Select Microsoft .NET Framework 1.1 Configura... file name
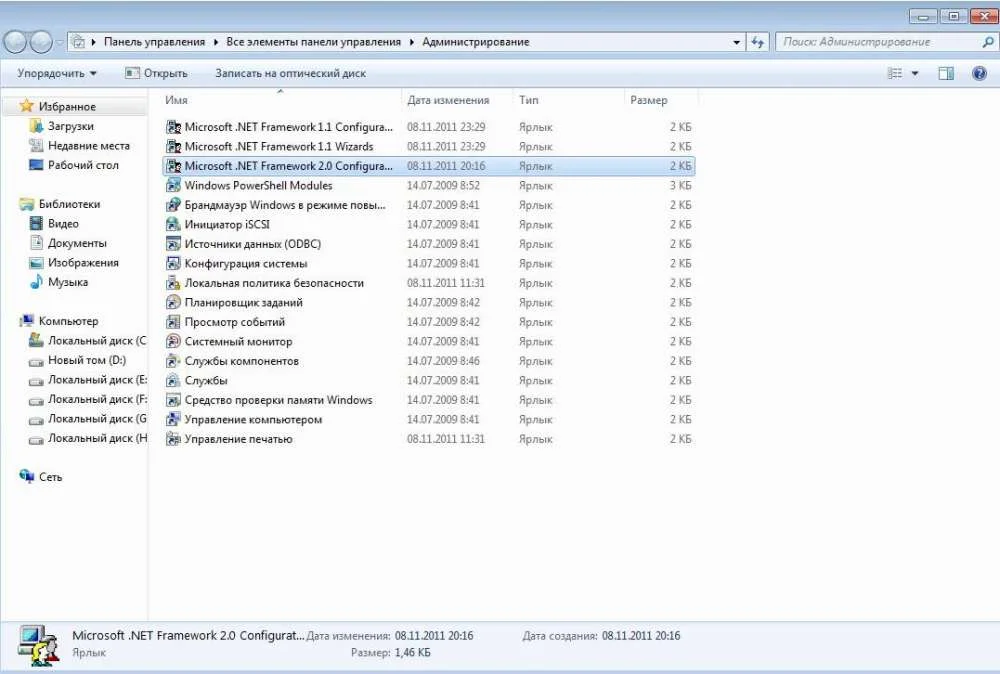This screenshot has height=674, width=1000. click(288, 127)
